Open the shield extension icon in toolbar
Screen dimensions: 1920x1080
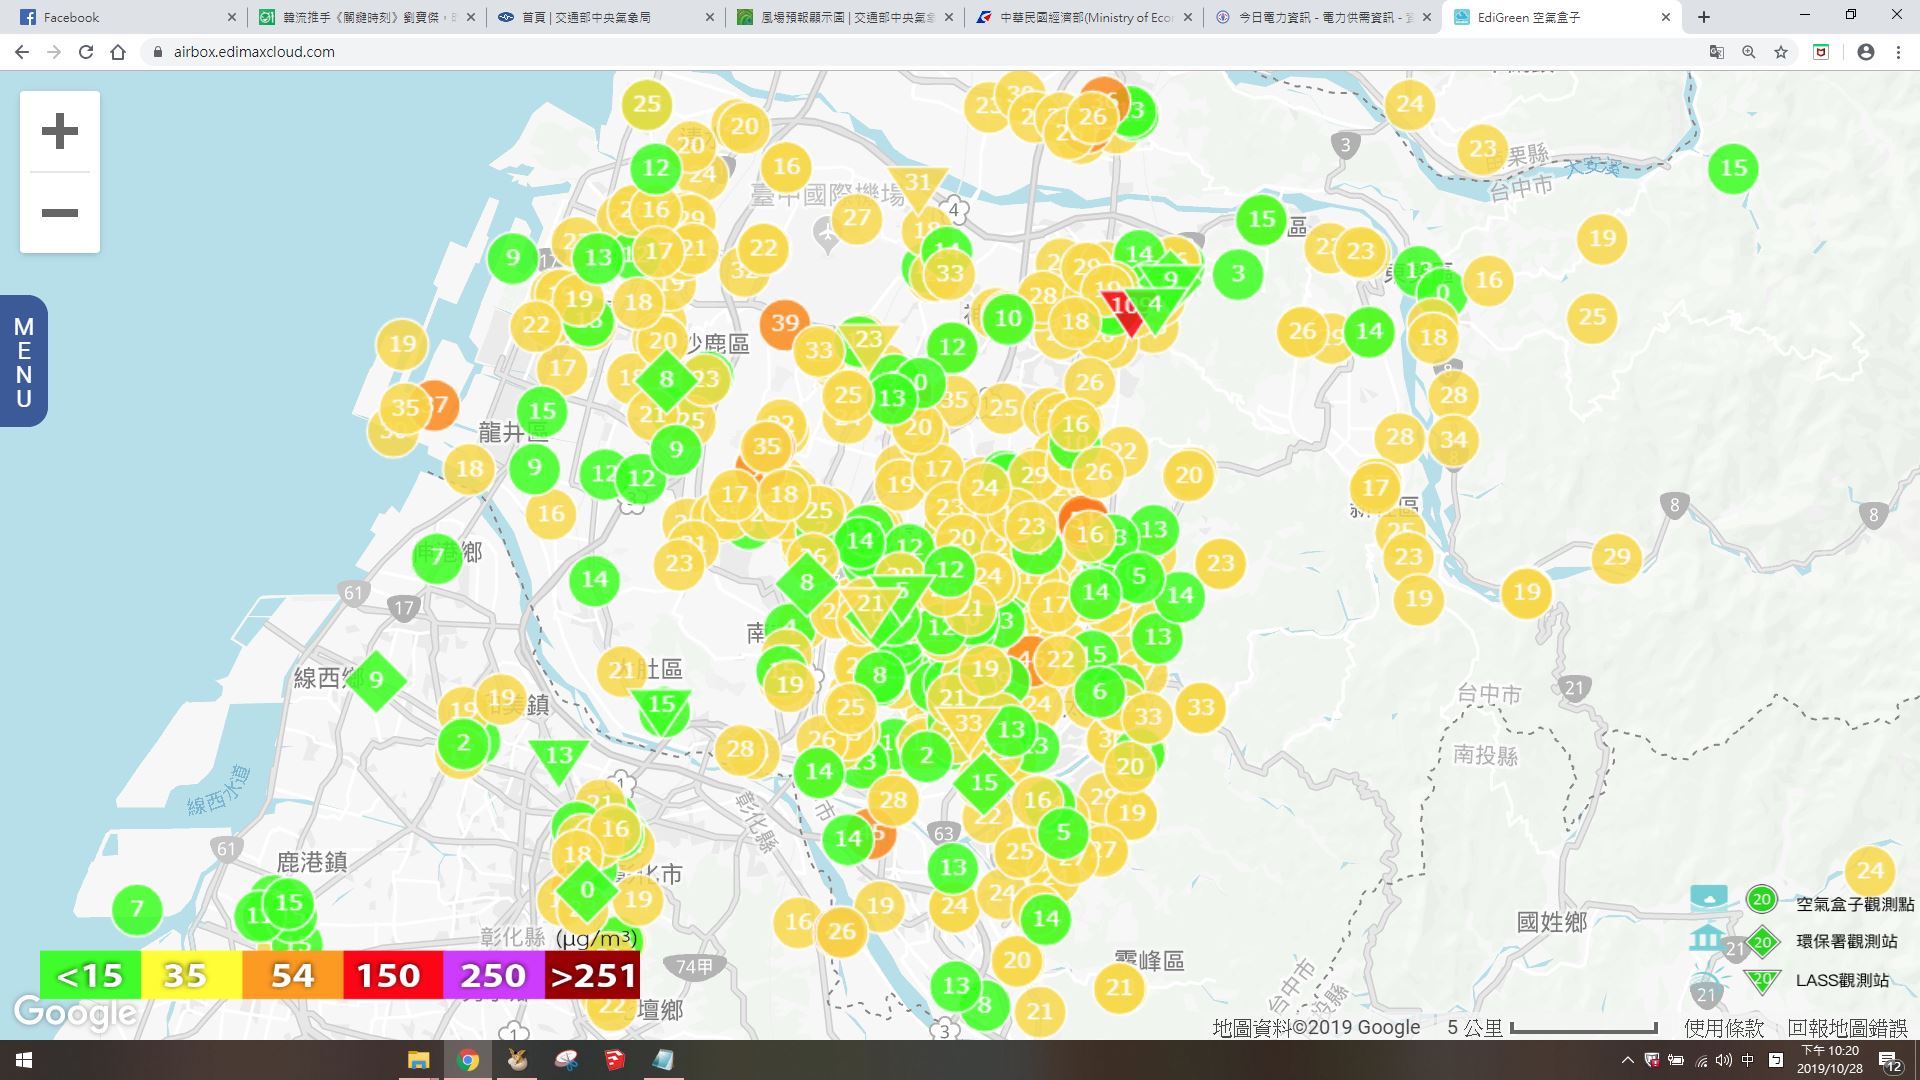[x=1821, y=52]
